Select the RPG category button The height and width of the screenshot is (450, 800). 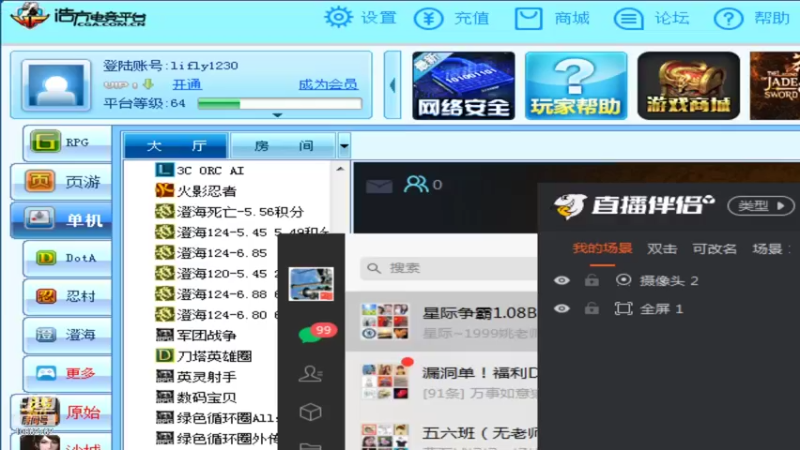[x=67, y=142]
